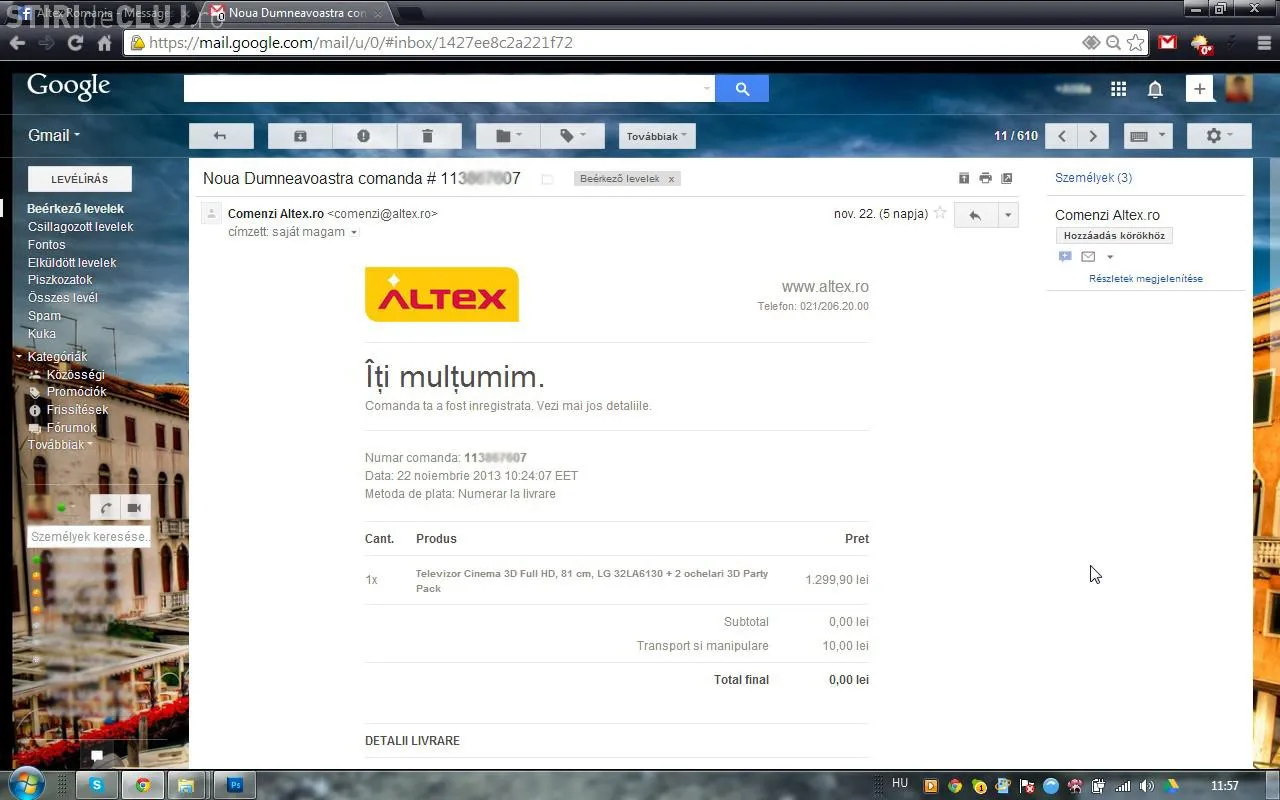Open the Google apps grid
The width and height of the screenshot is (1280, 800).
(1118, 89)
